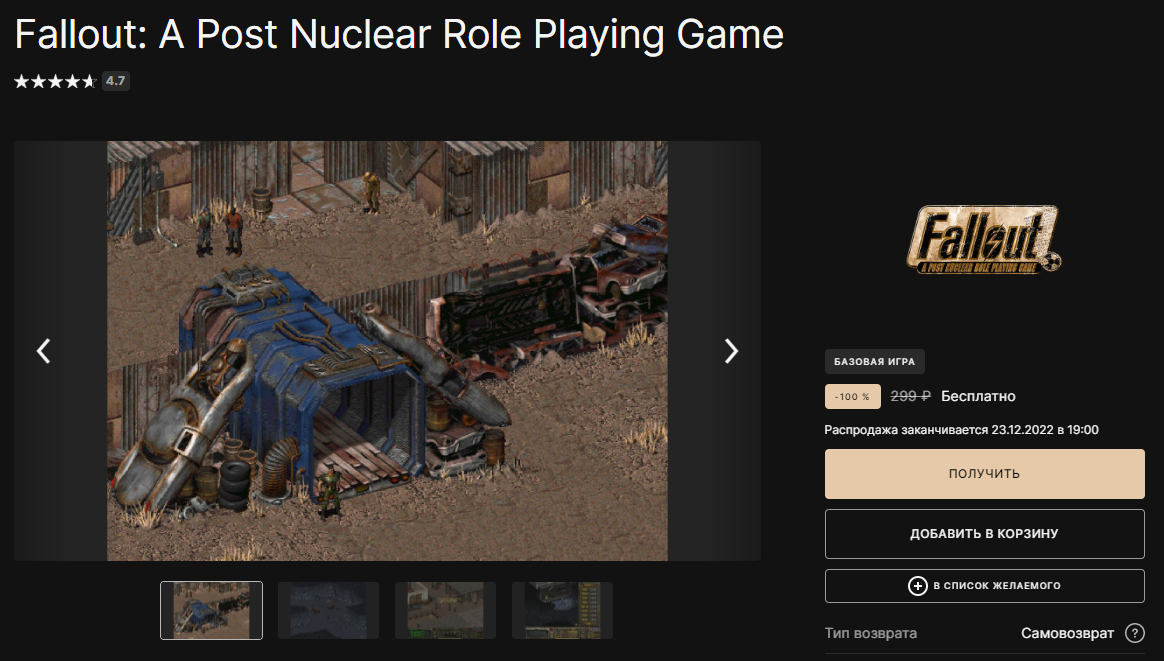Click Добавить в корзину button
The height and width of the screenshot is (661, 1164).
pyautogui.click(x=984, y=533)
